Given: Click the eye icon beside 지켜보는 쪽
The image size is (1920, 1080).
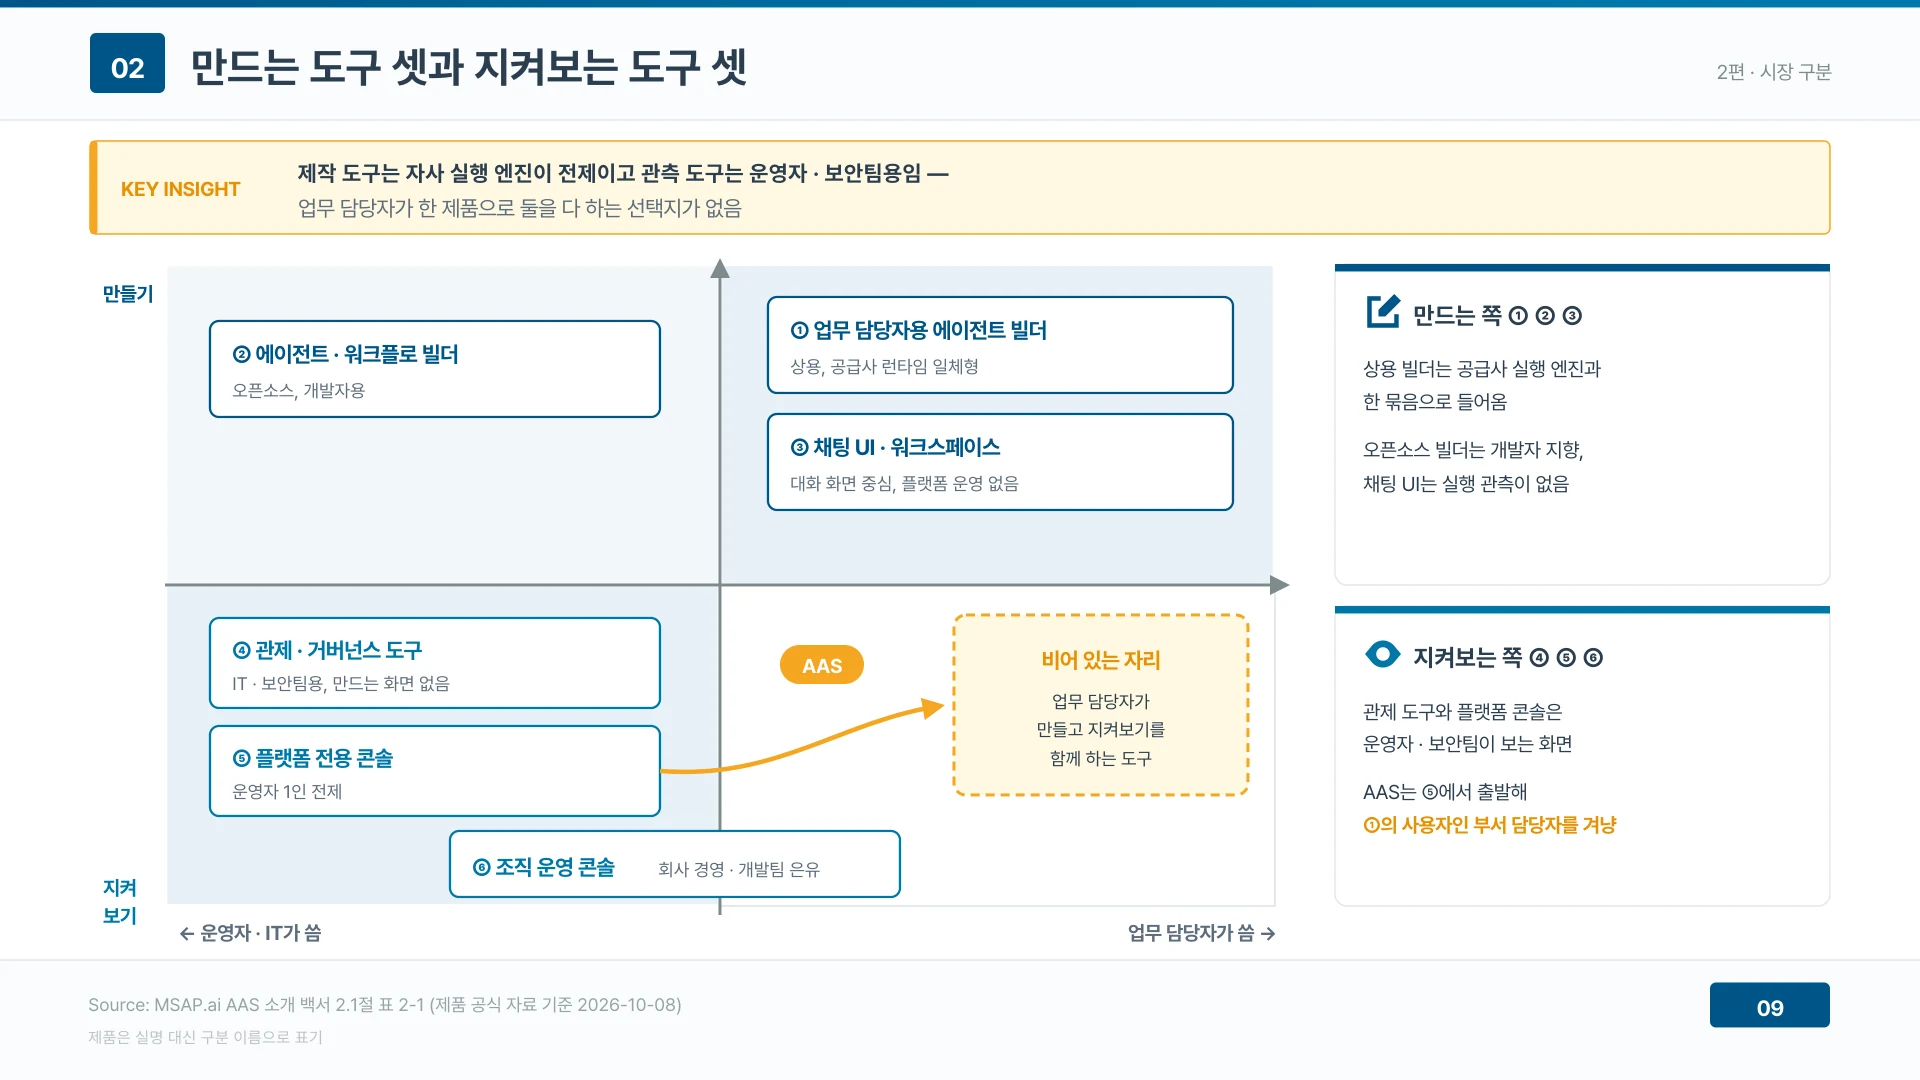Looking at the screenshot, I should (1383, 654).
